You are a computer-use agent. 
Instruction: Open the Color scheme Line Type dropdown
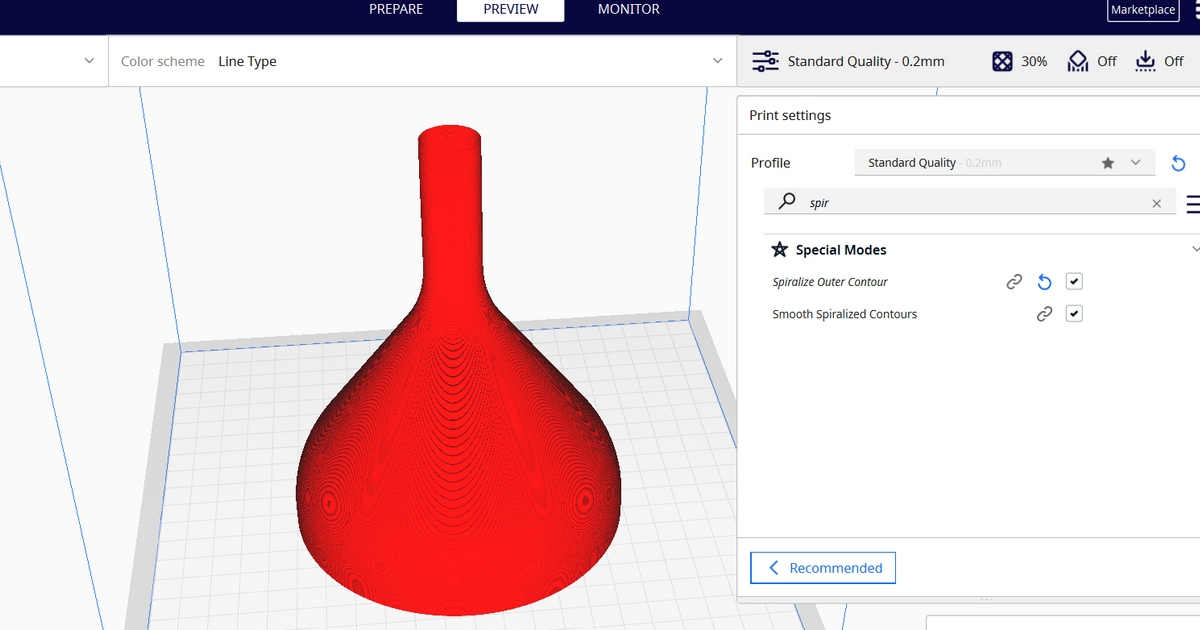717,61
